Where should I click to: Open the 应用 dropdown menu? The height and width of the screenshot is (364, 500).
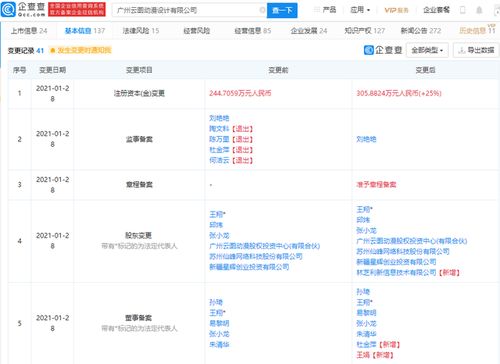[360, 10]
